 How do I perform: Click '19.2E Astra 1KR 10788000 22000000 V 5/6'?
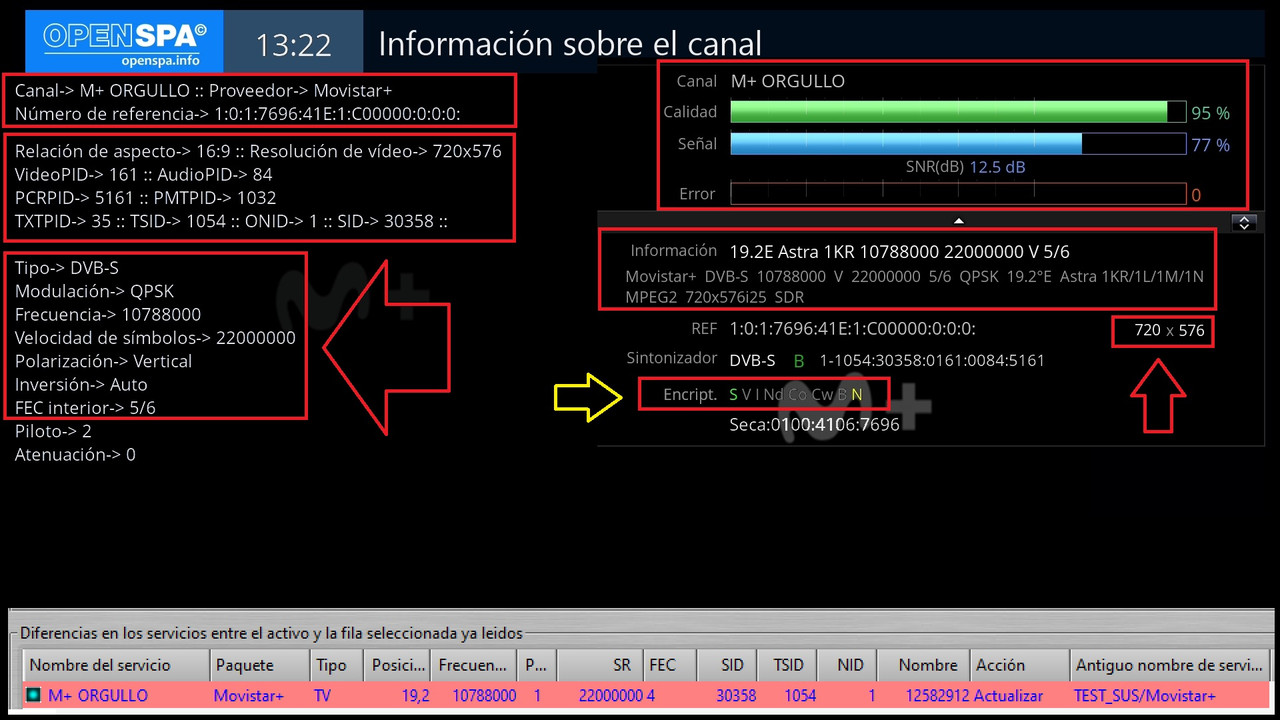[x=899, y=252]
